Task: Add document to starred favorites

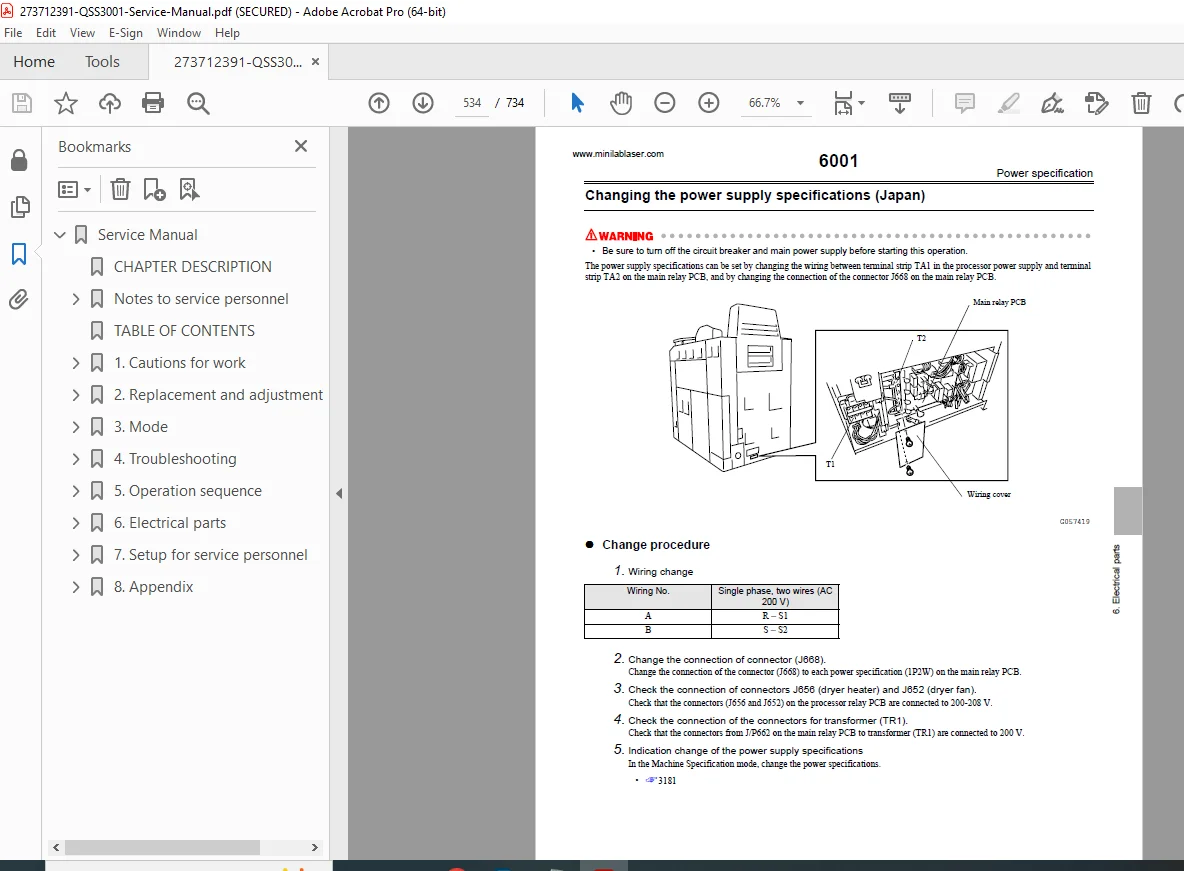Action: [66, 103]
